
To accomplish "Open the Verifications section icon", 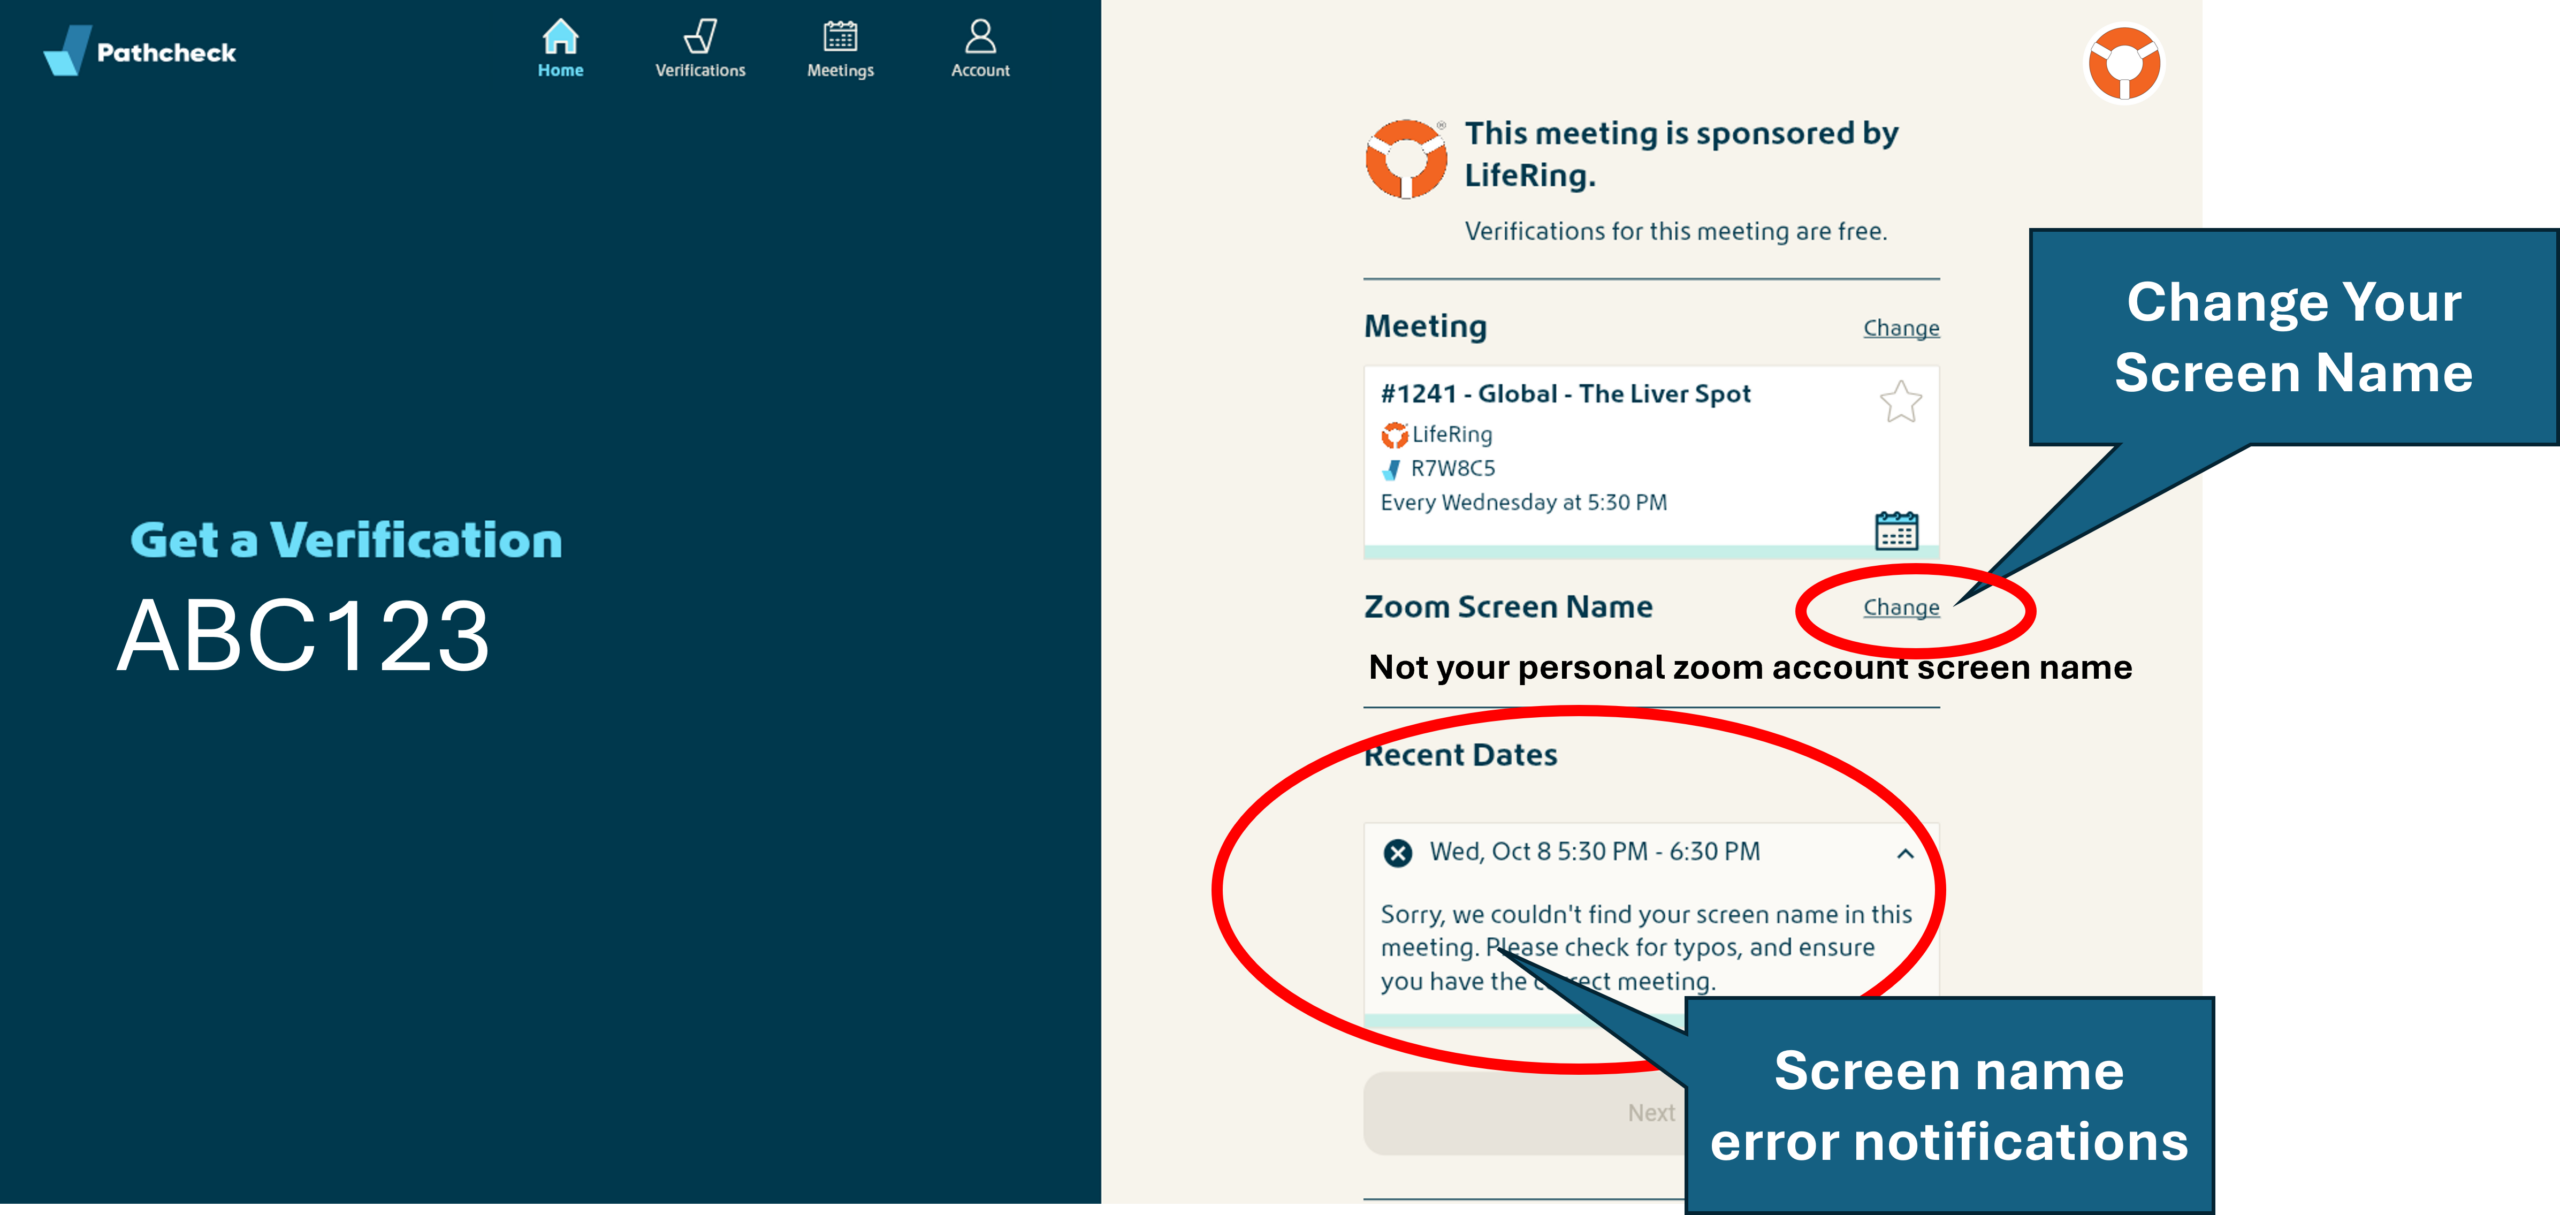I will click(700, 38).
